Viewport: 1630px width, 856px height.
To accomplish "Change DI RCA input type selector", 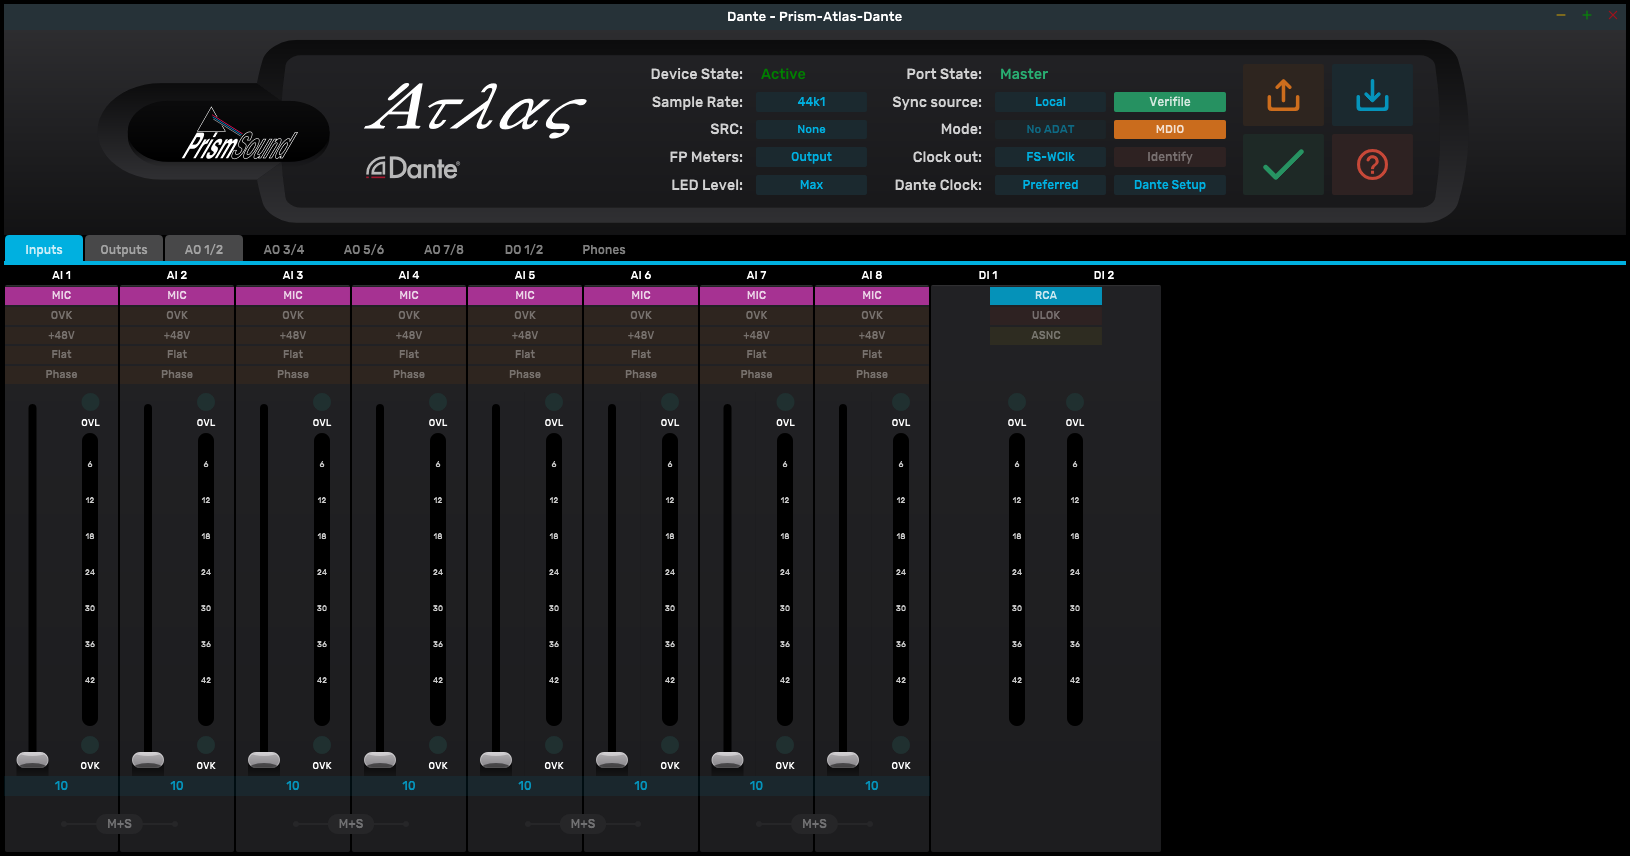I will [x=1046, y=296].
